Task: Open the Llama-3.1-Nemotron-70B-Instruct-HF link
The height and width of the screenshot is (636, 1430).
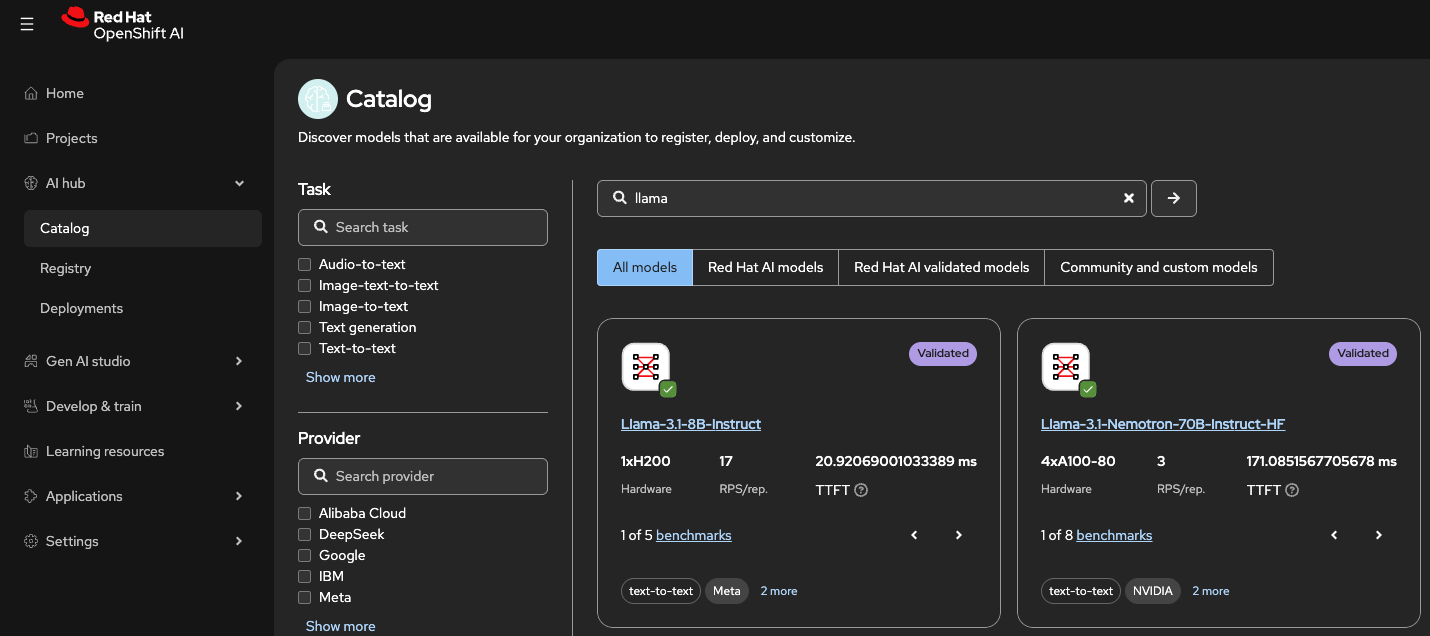Action: (x=1163, y=424)
